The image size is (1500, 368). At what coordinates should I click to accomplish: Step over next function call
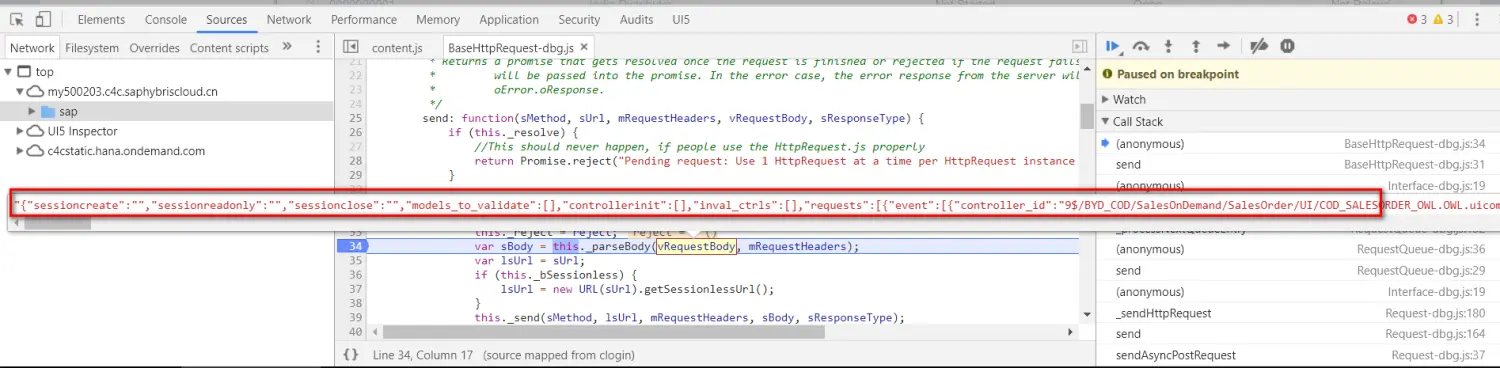pos(1141,46)
